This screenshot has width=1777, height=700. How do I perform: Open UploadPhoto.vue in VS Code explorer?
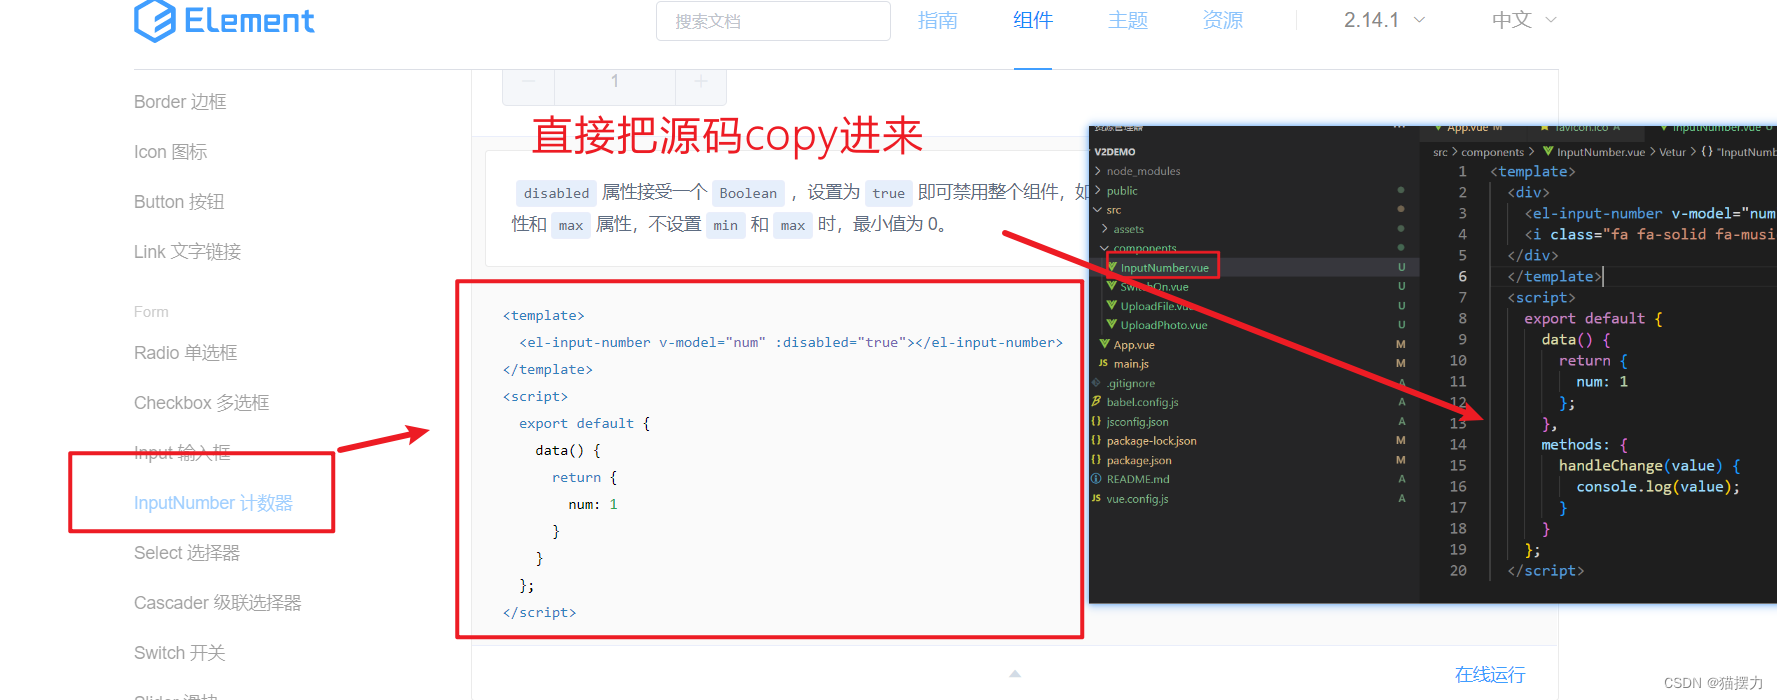(1163, 325)
